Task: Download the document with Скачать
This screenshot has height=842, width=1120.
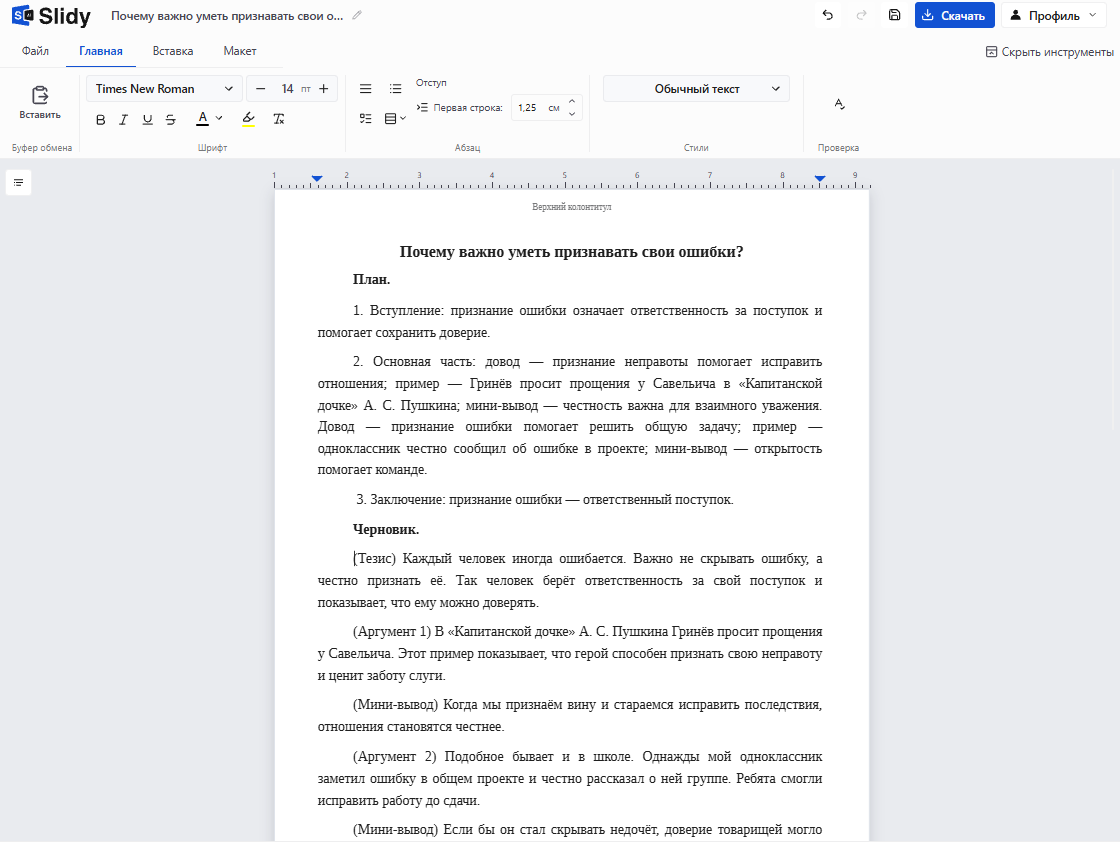Action: click(954, 16)
